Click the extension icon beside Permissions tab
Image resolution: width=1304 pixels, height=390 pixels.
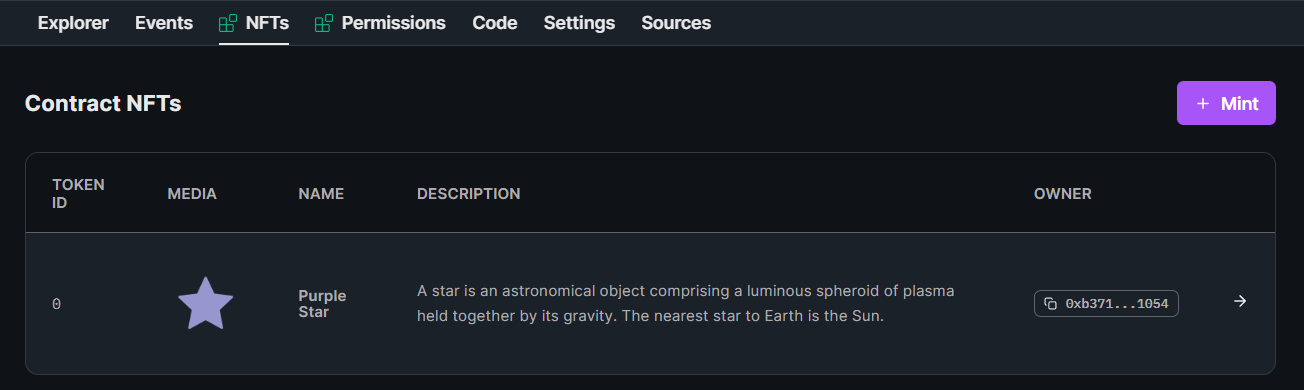[323, 23]
